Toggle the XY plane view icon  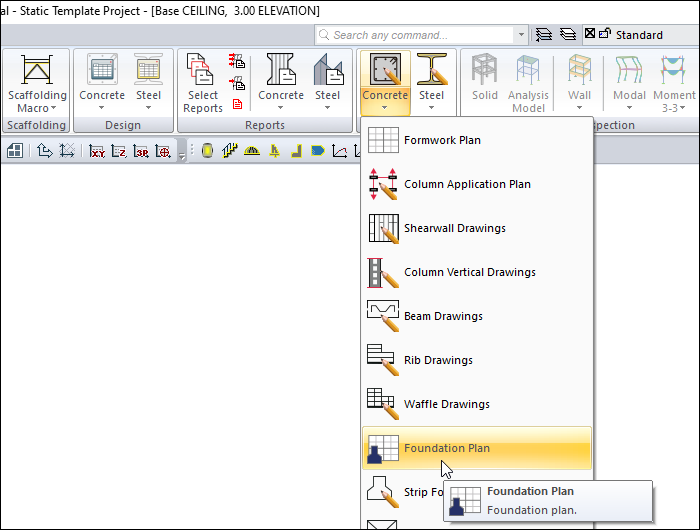pos(97,152)
